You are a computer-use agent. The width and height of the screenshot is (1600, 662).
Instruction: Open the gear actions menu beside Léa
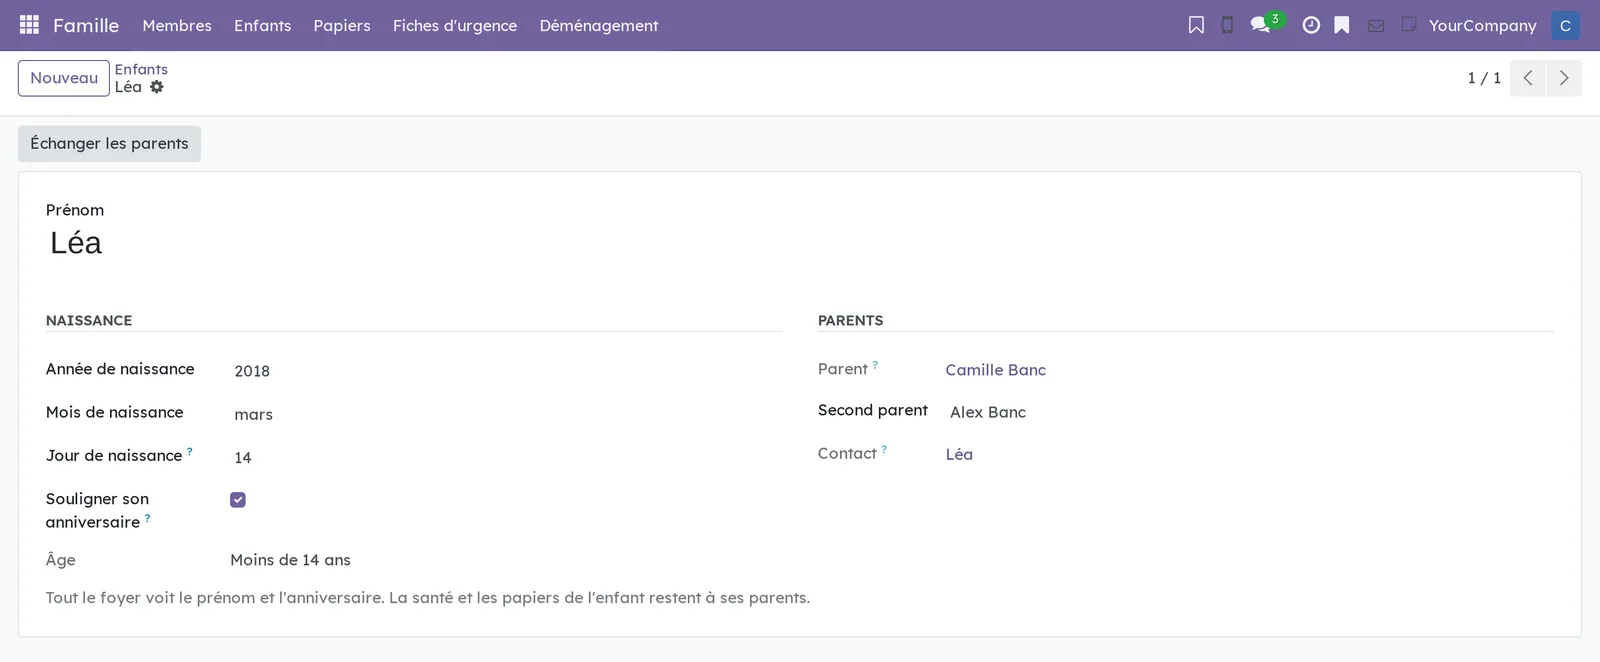pos(157,87)
